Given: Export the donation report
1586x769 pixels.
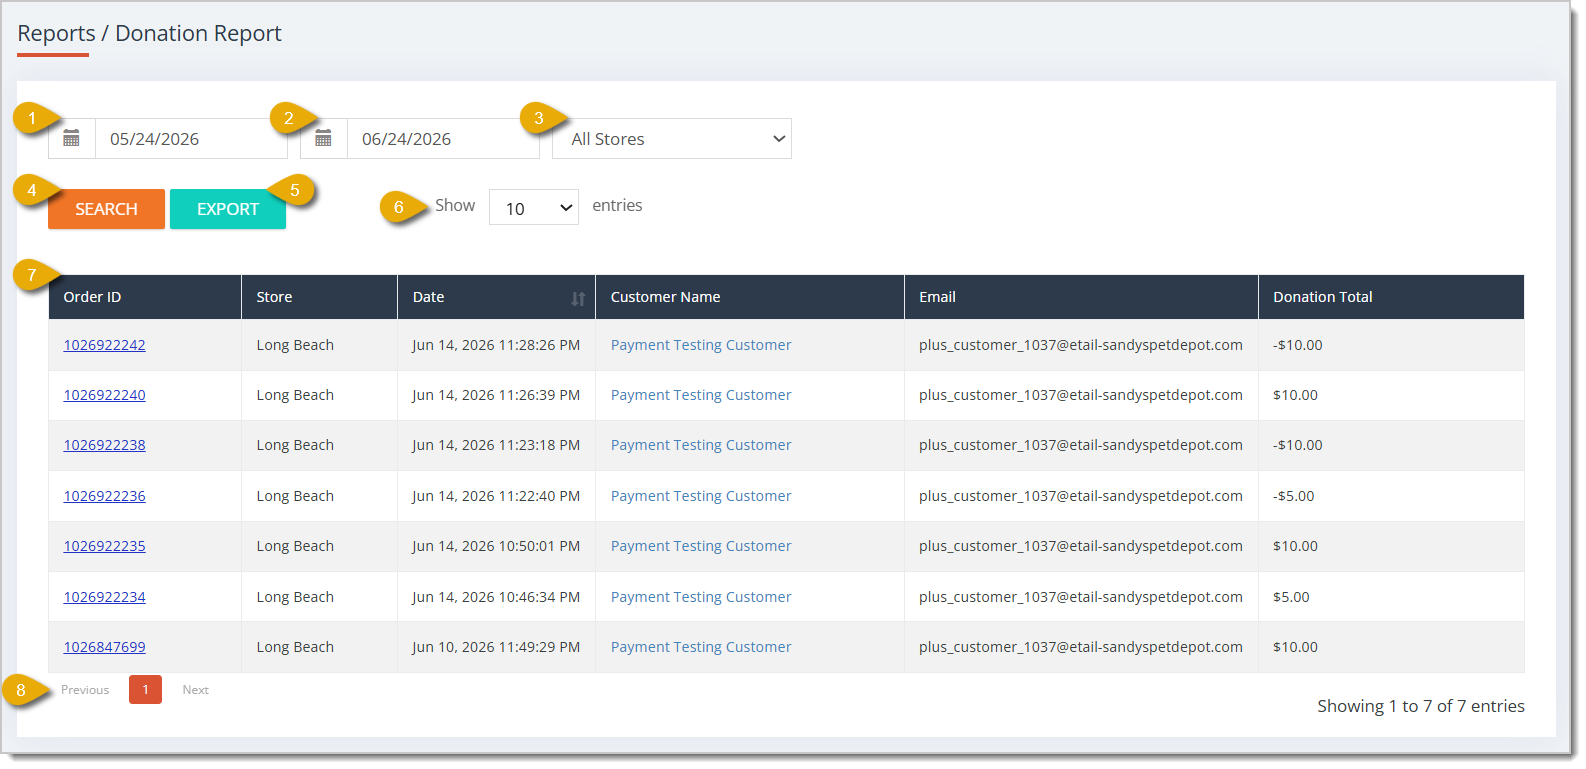Looking at the screenshot, I should point(228,209).
